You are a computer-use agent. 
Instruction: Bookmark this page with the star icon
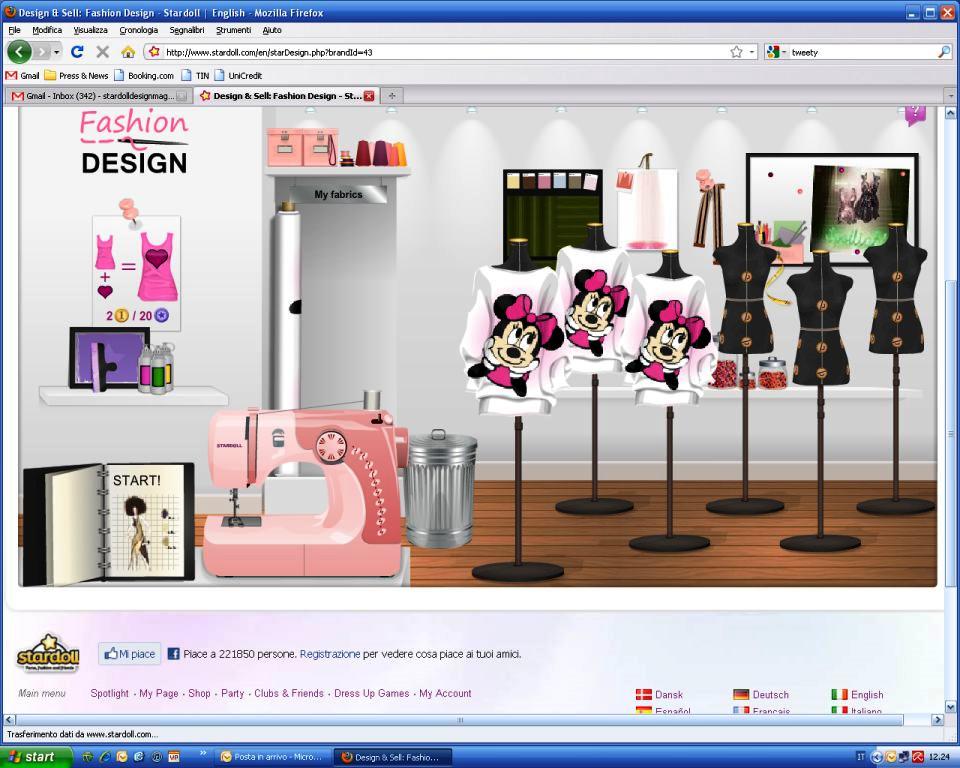[737, 52]
